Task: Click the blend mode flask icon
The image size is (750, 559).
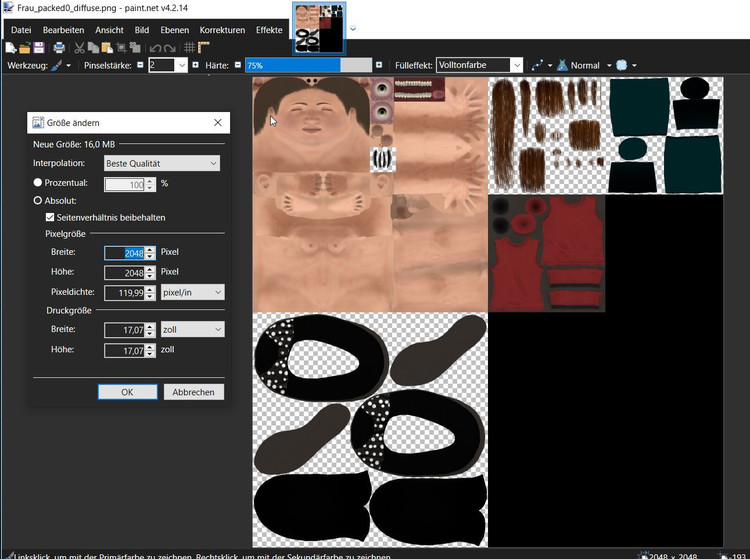Action: point(562,65)
